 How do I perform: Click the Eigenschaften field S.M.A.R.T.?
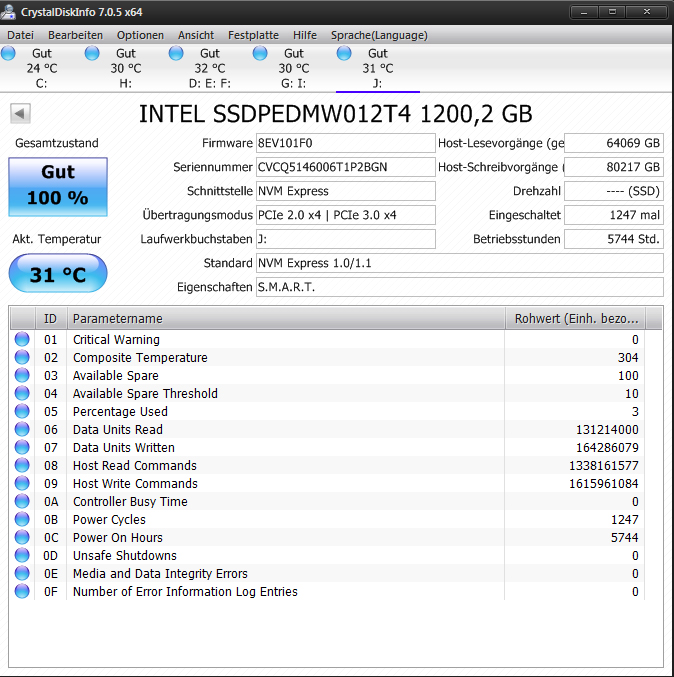click(460, 287)
